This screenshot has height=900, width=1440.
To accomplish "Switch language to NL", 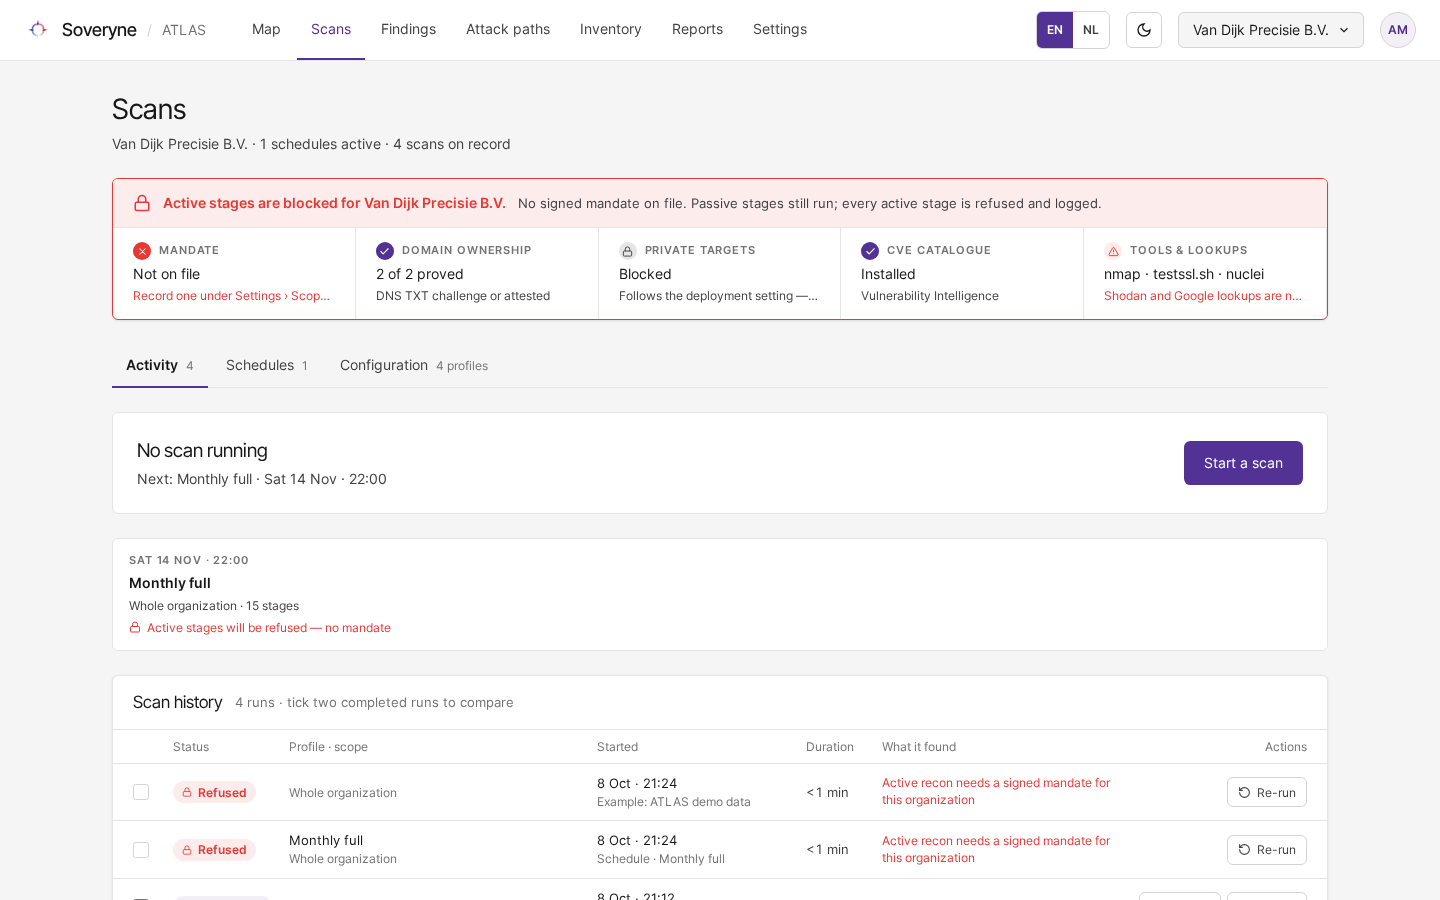I will coord(1091,30).
